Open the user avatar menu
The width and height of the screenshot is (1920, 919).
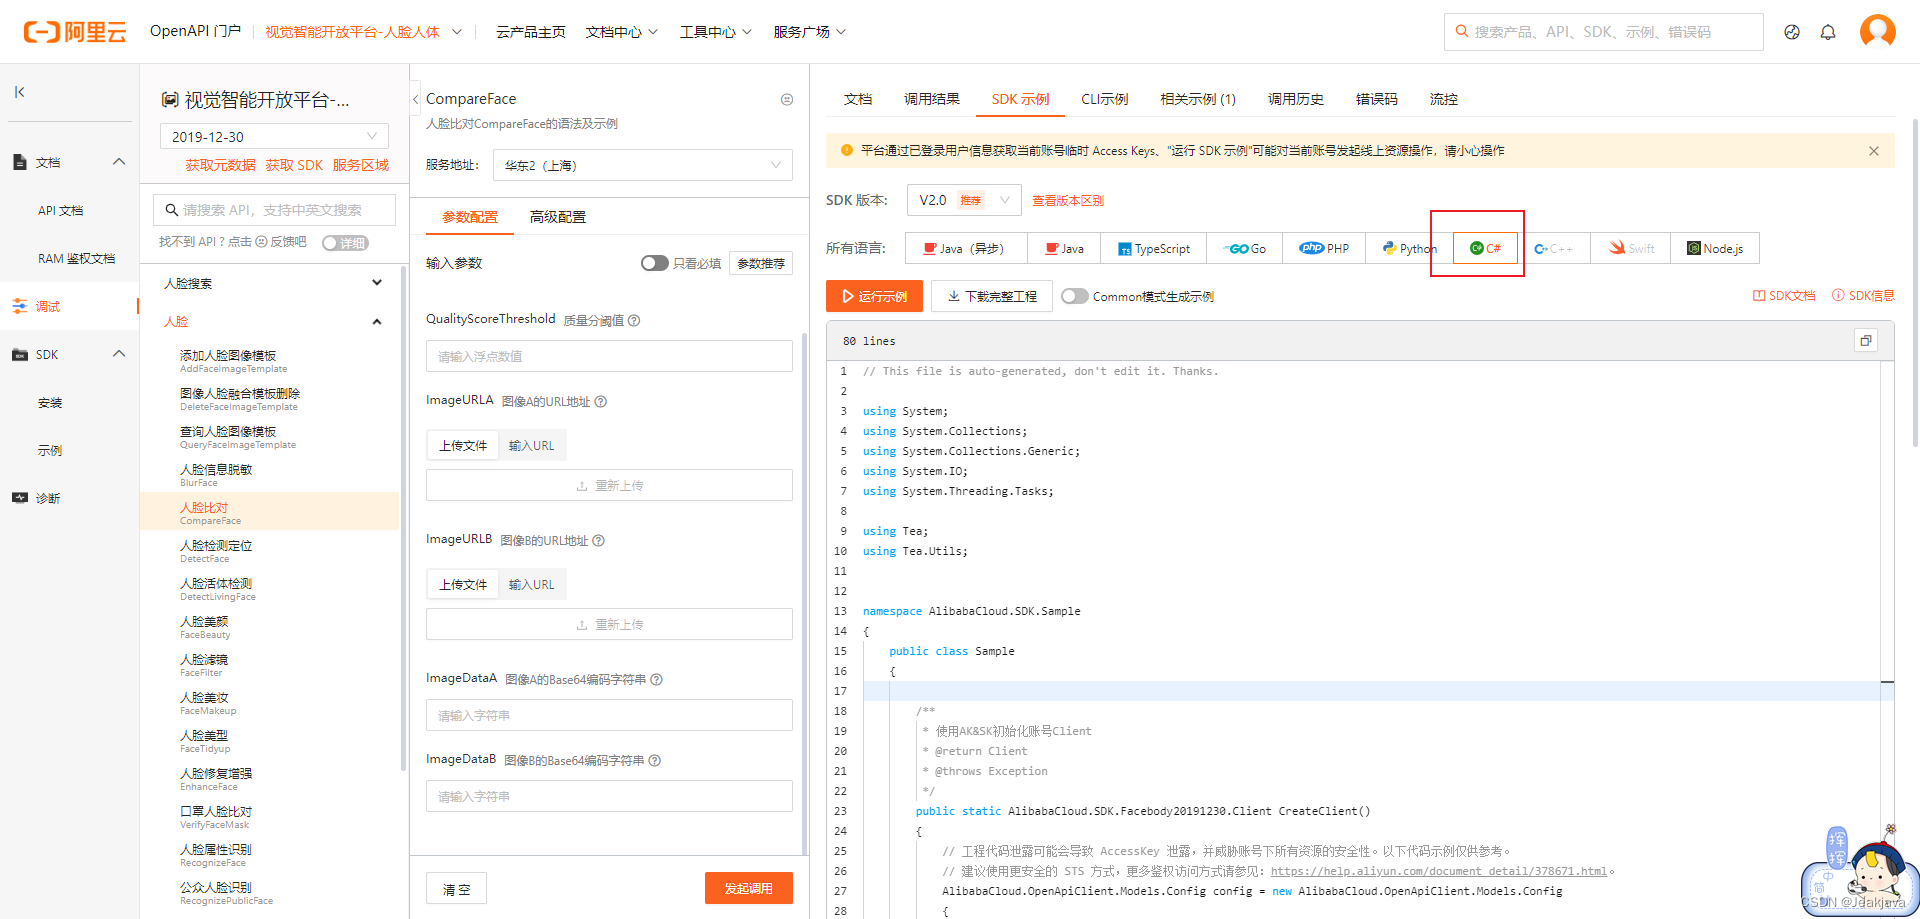(x=1877, y=31)
